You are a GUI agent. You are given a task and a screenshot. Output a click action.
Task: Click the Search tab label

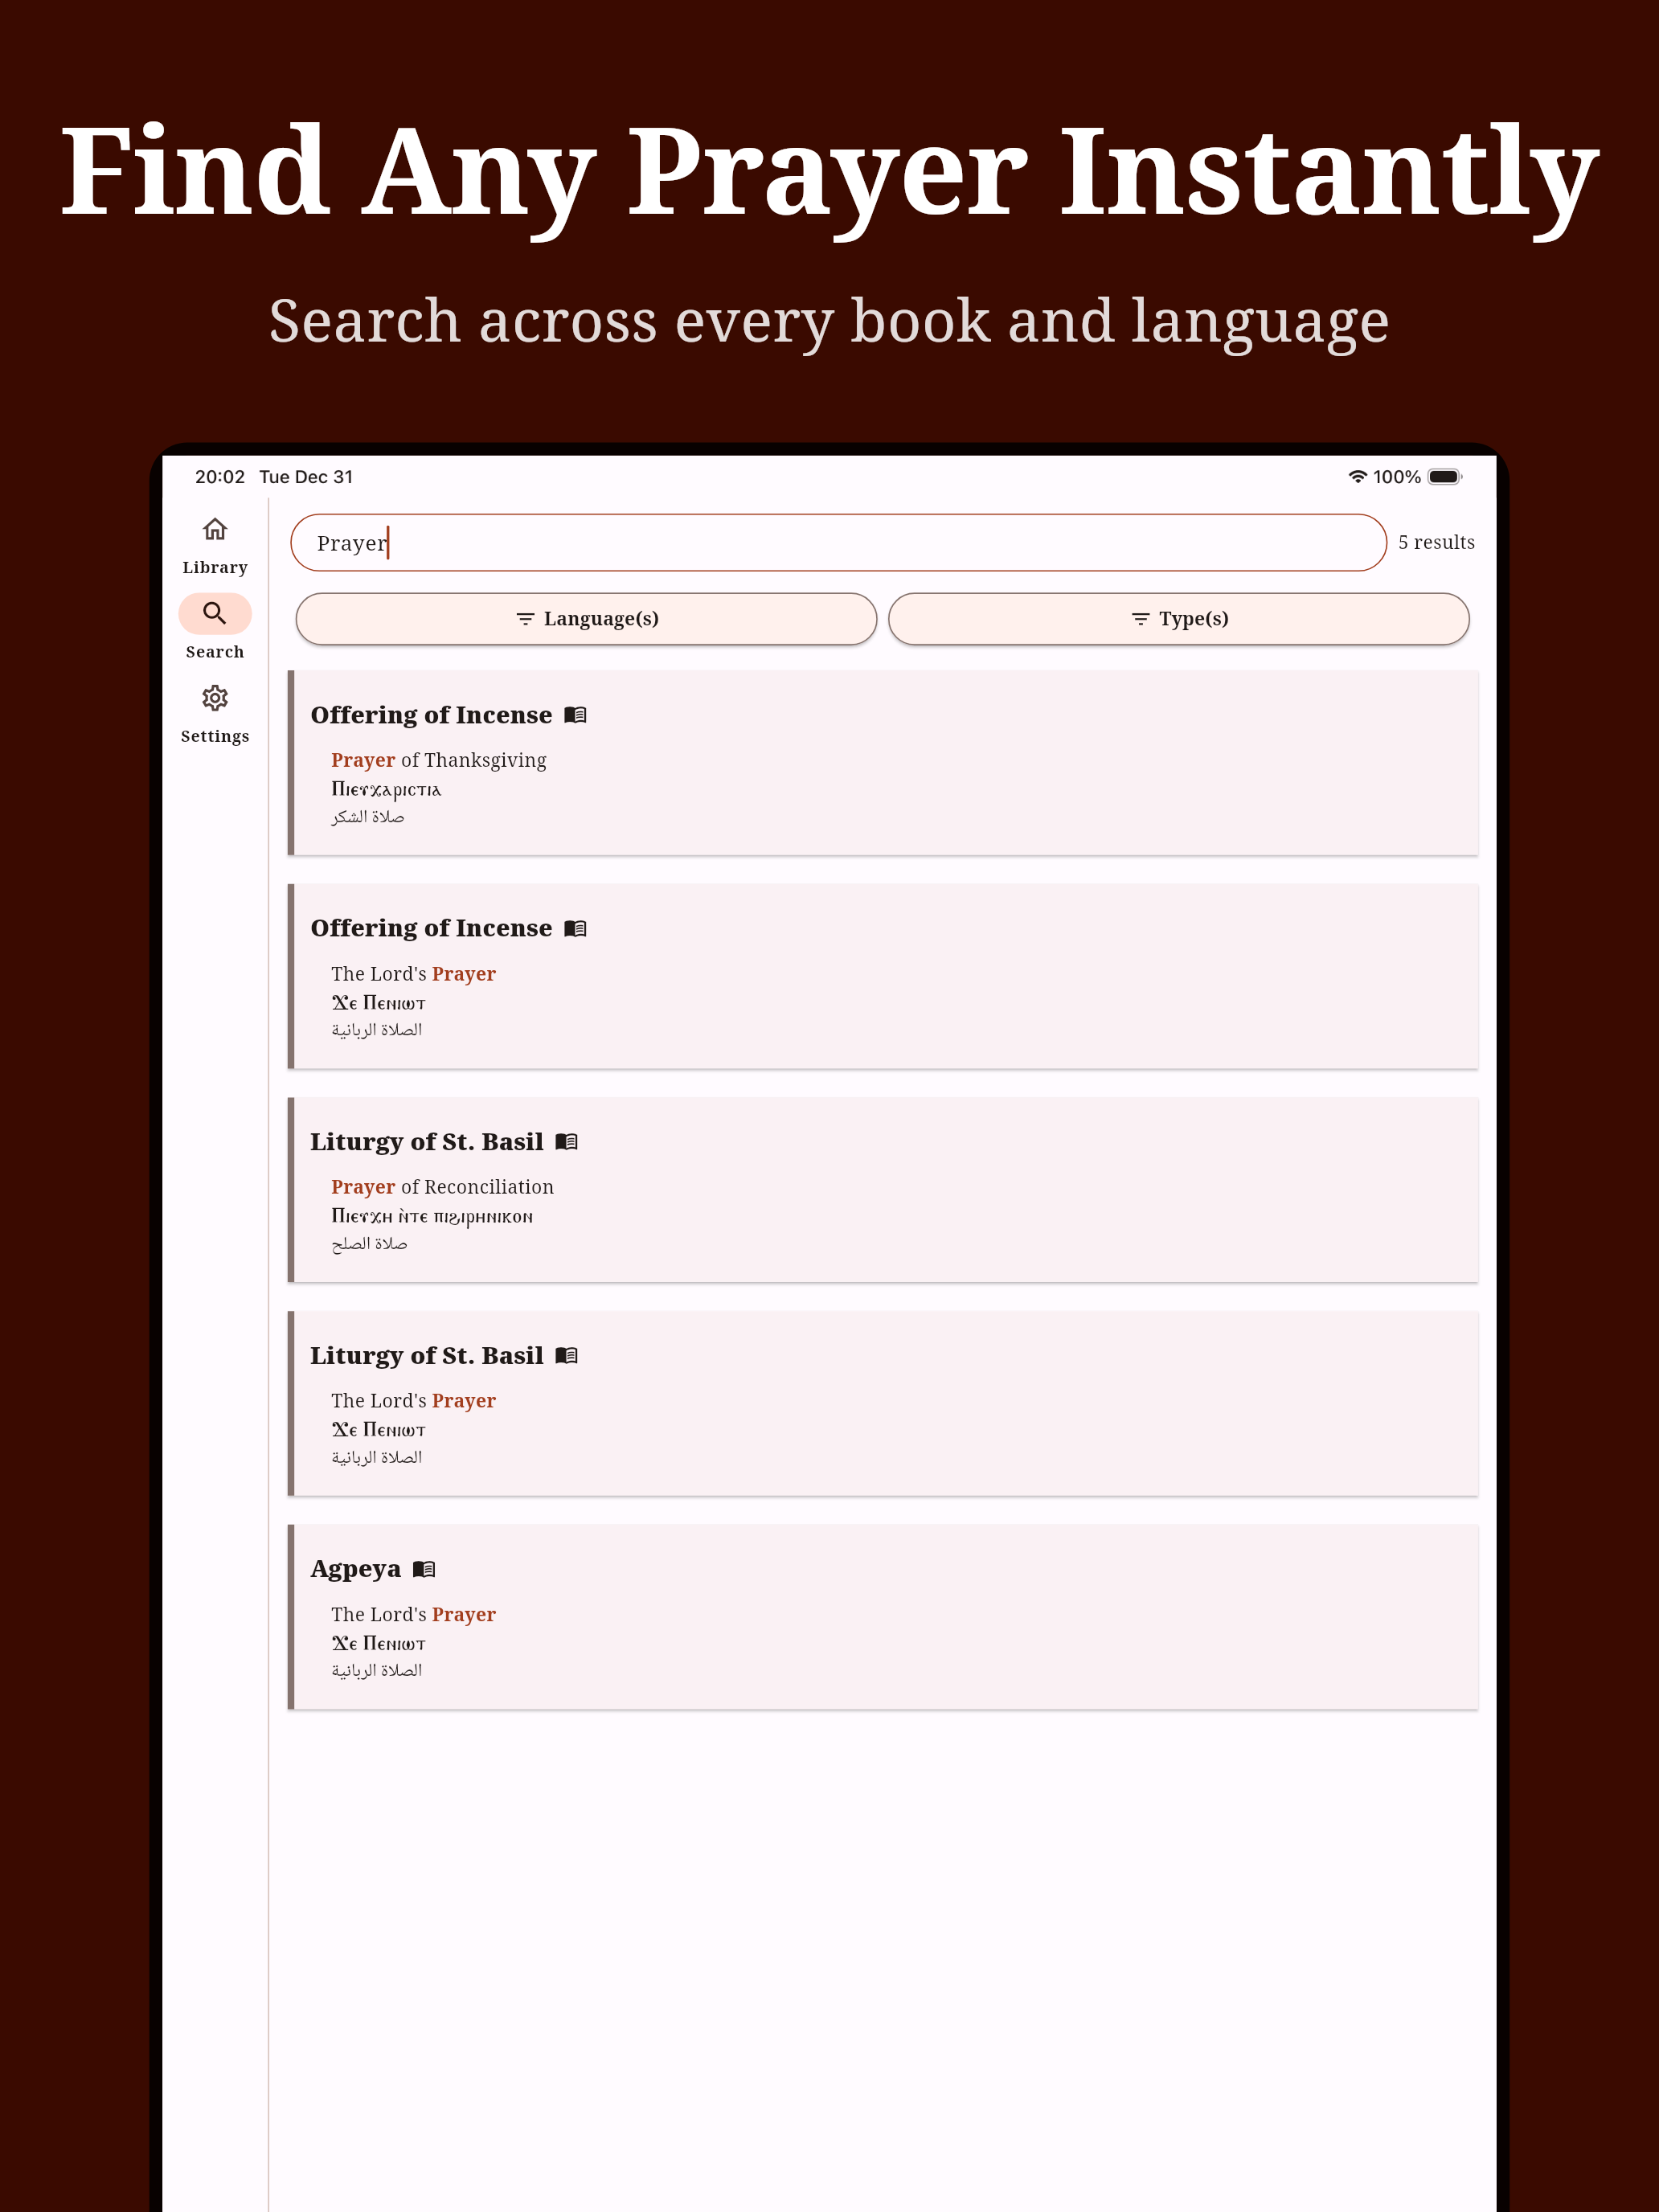point(215,652)
